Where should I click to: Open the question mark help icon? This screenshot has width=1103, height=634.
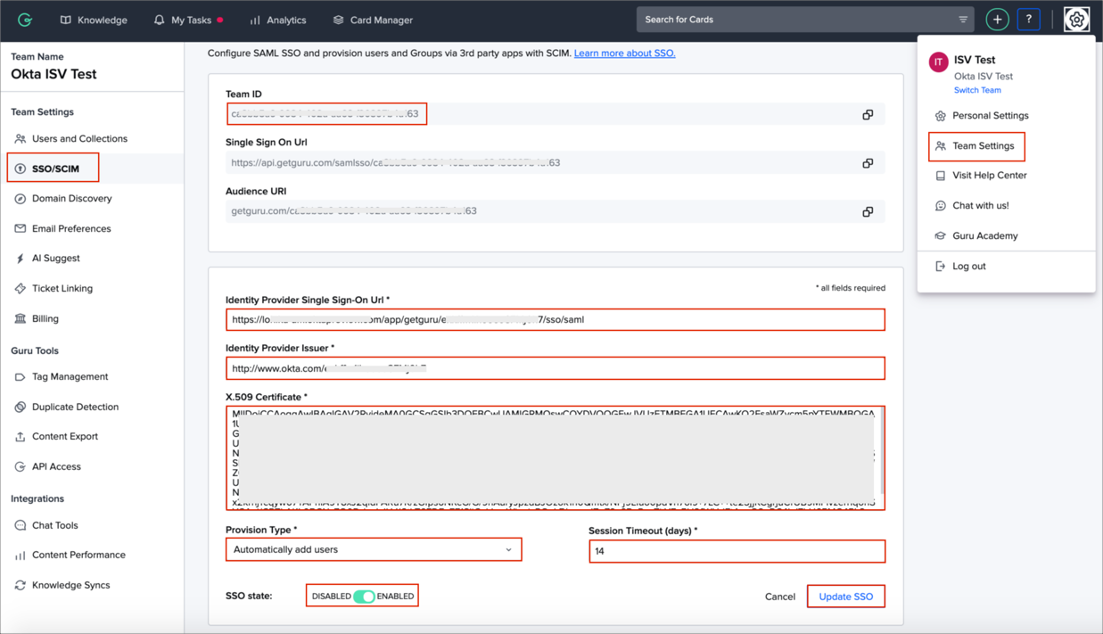[1028, 20]
